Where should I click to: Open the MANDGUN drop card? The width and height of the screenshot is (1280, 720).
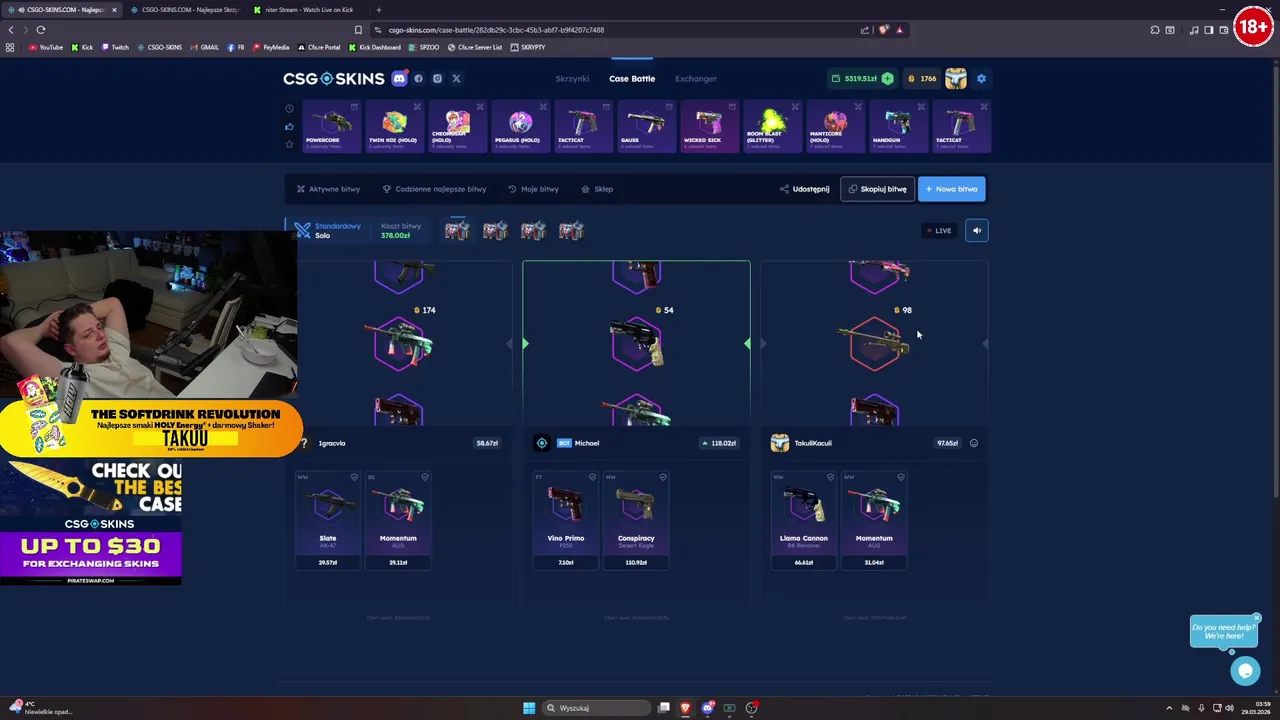[x=898, y=127]
